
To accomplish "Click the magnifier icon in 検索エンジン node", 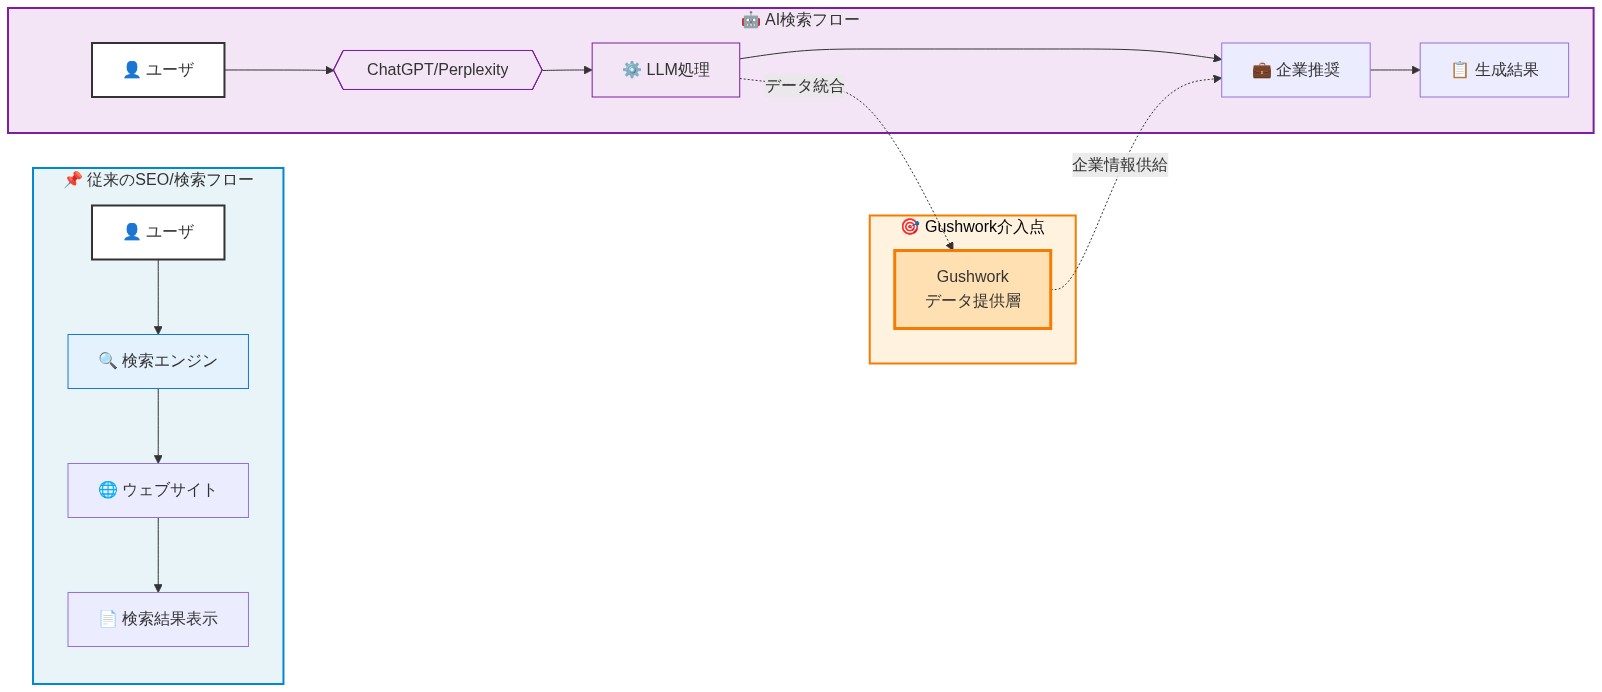I will click(x=107, y=360).
